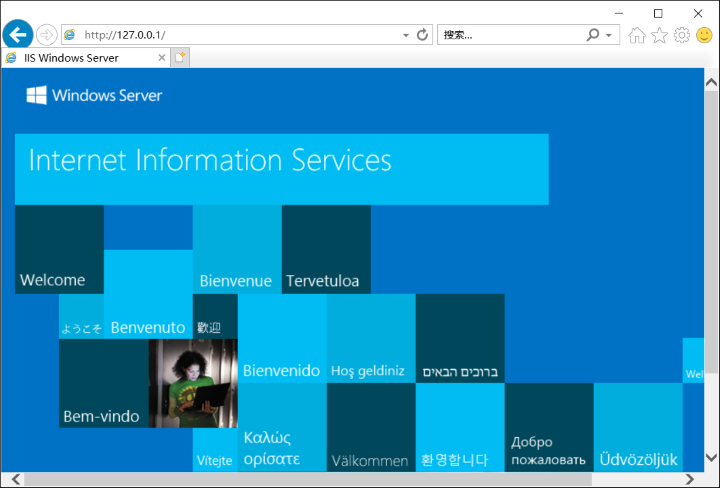
Task: Click the Benvenuto tile
Action: tap(148, 294)
